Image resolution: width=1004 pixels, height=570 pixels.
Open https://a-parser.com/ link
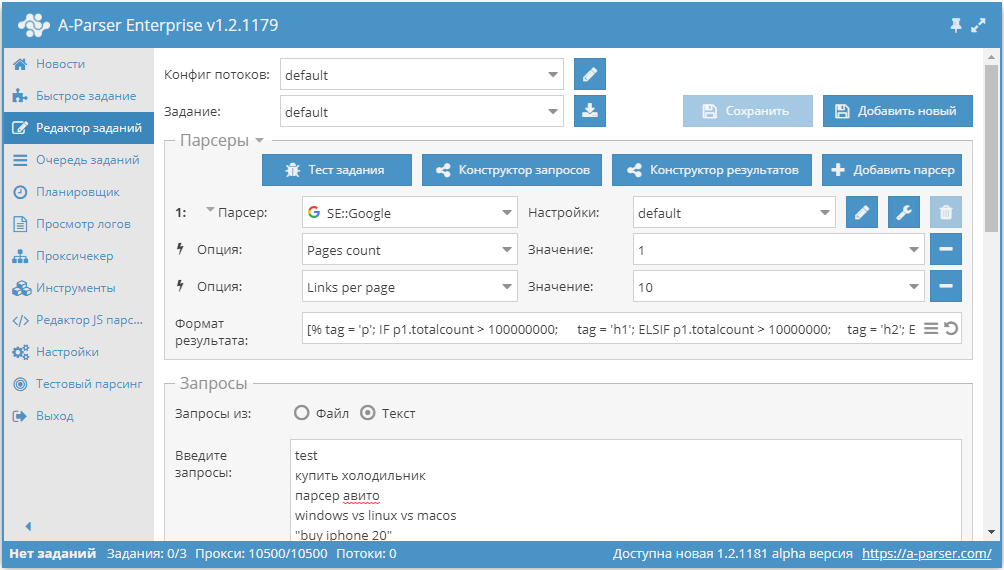click(x=927, y=553)
